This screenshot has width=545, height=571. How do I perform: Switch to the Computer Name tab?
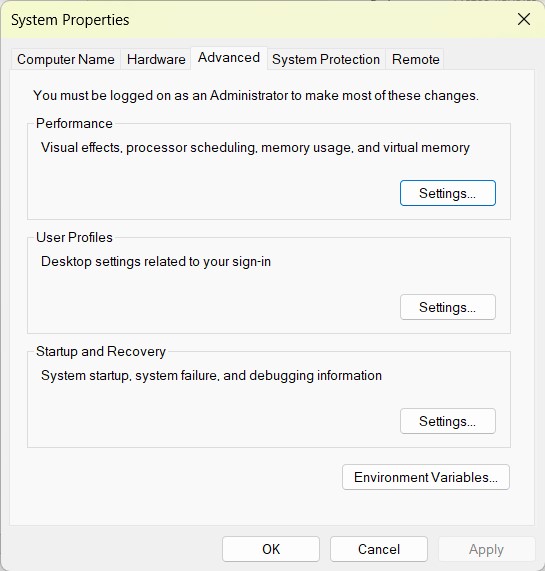(x=66, y=59)
